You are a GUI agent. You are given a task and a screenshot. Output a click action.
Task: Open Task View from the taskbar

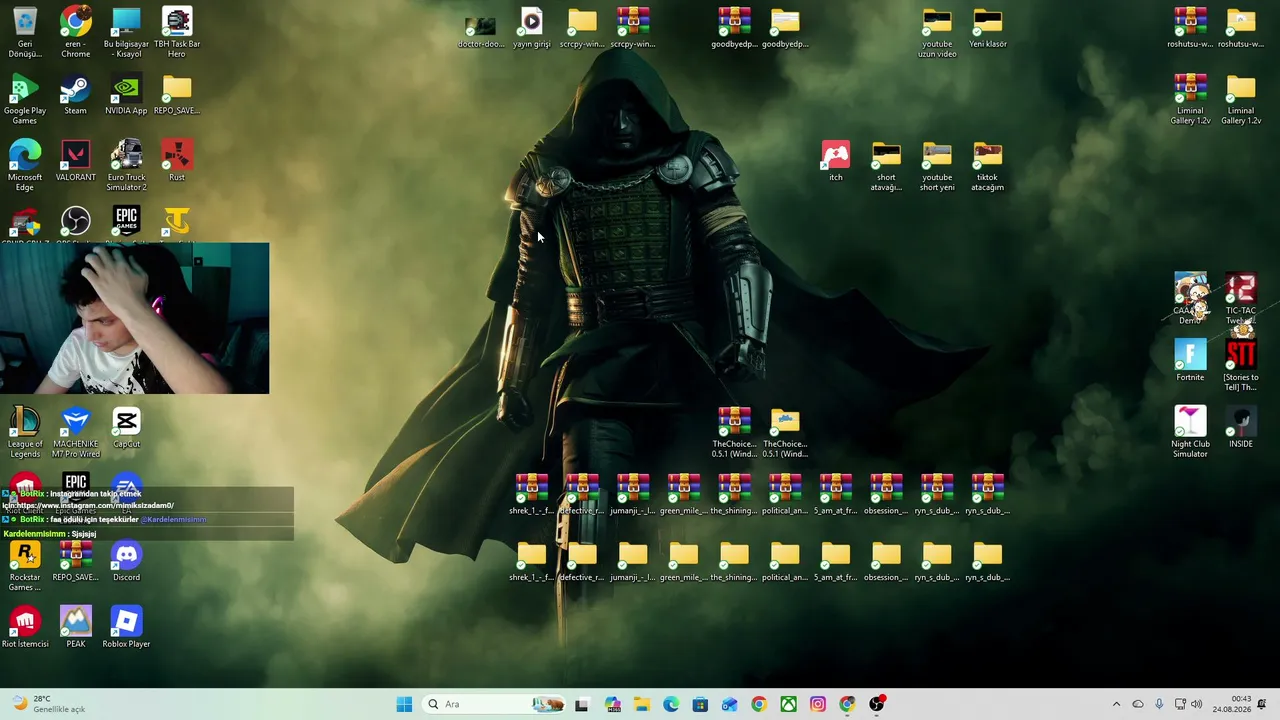click(x=582, y=704)
